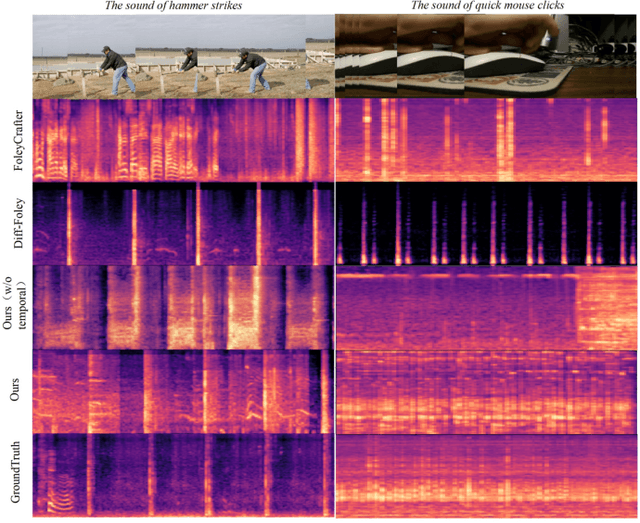Select the GroundTruth hammer strikes spectrogram

(182, 474)
